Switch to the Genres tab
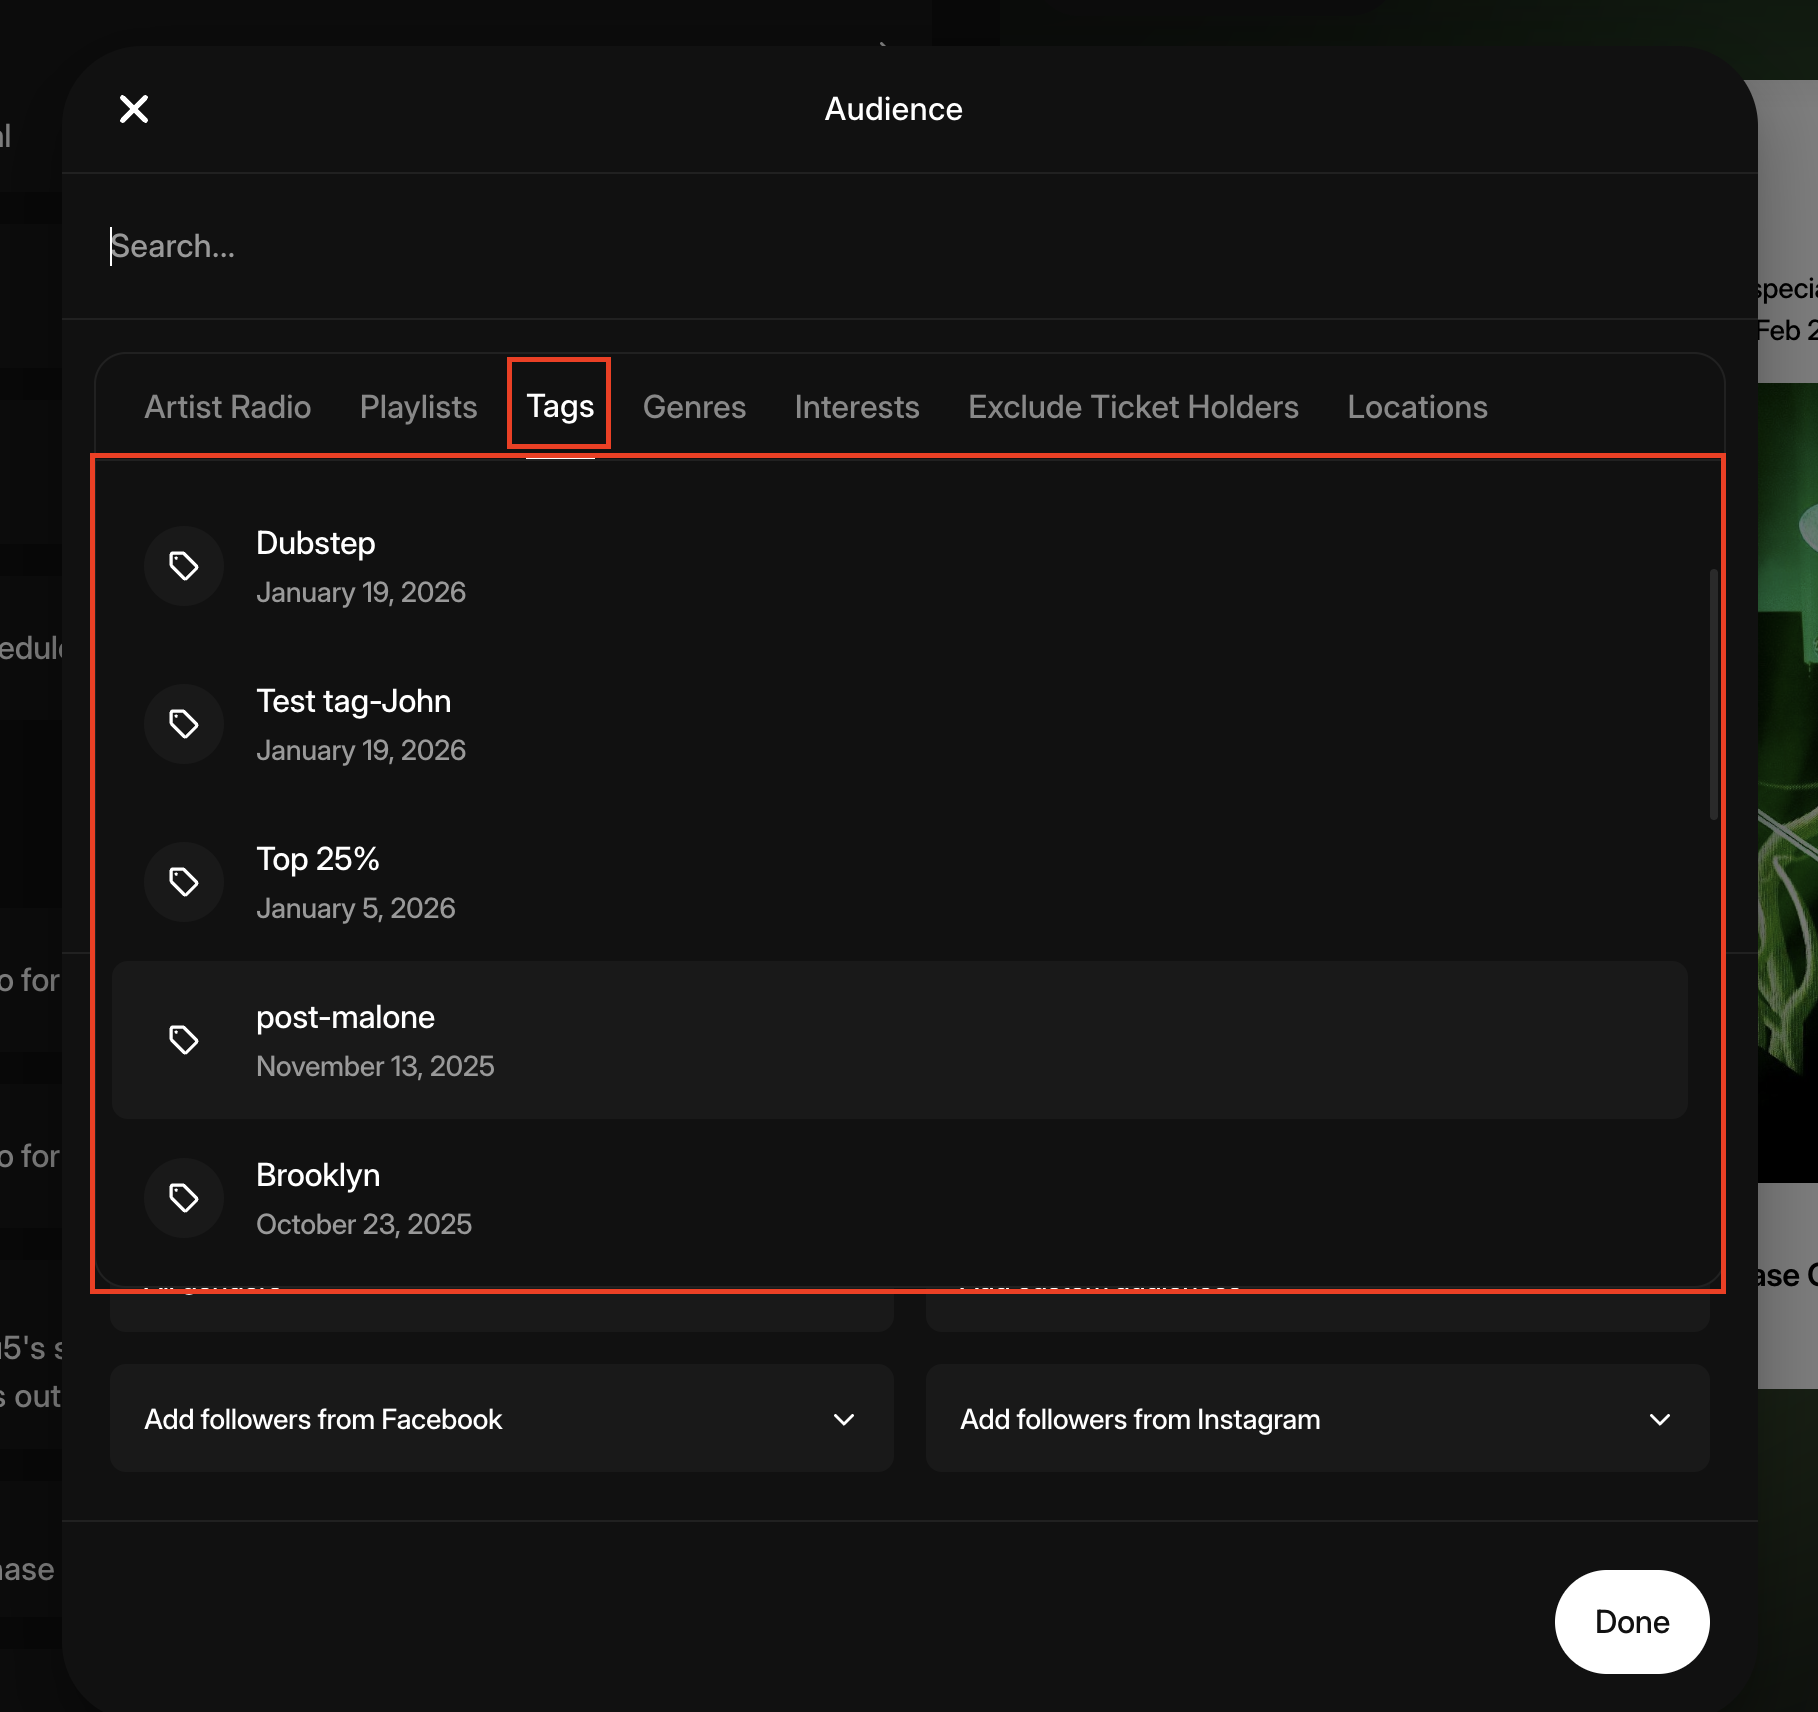This screenshot has width=1818, height=1712. [x=694, y=407]
